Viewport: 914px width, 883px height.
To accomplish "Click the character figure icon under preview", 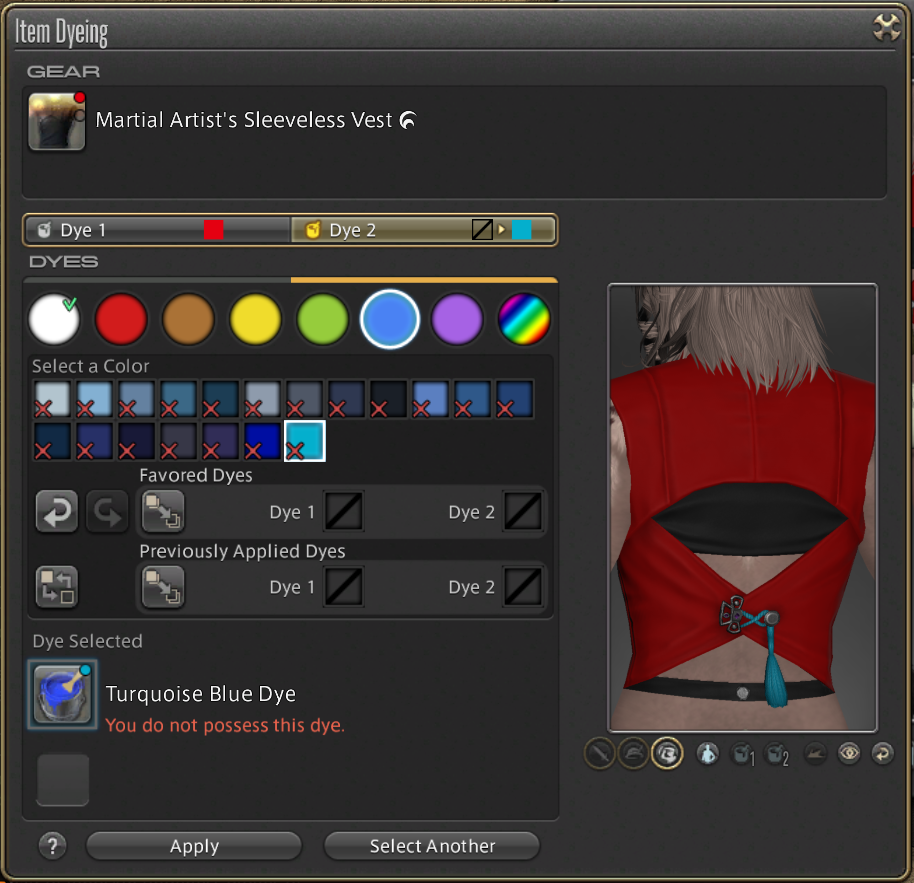I will pyautogui.click(x=708, y=754).
